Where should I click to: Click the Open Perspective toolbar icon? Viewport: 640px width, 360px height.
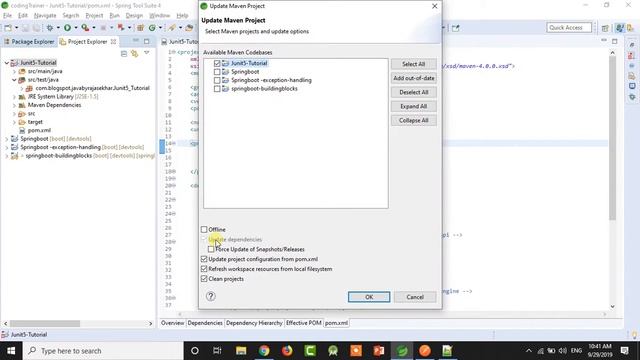[605, 28]
